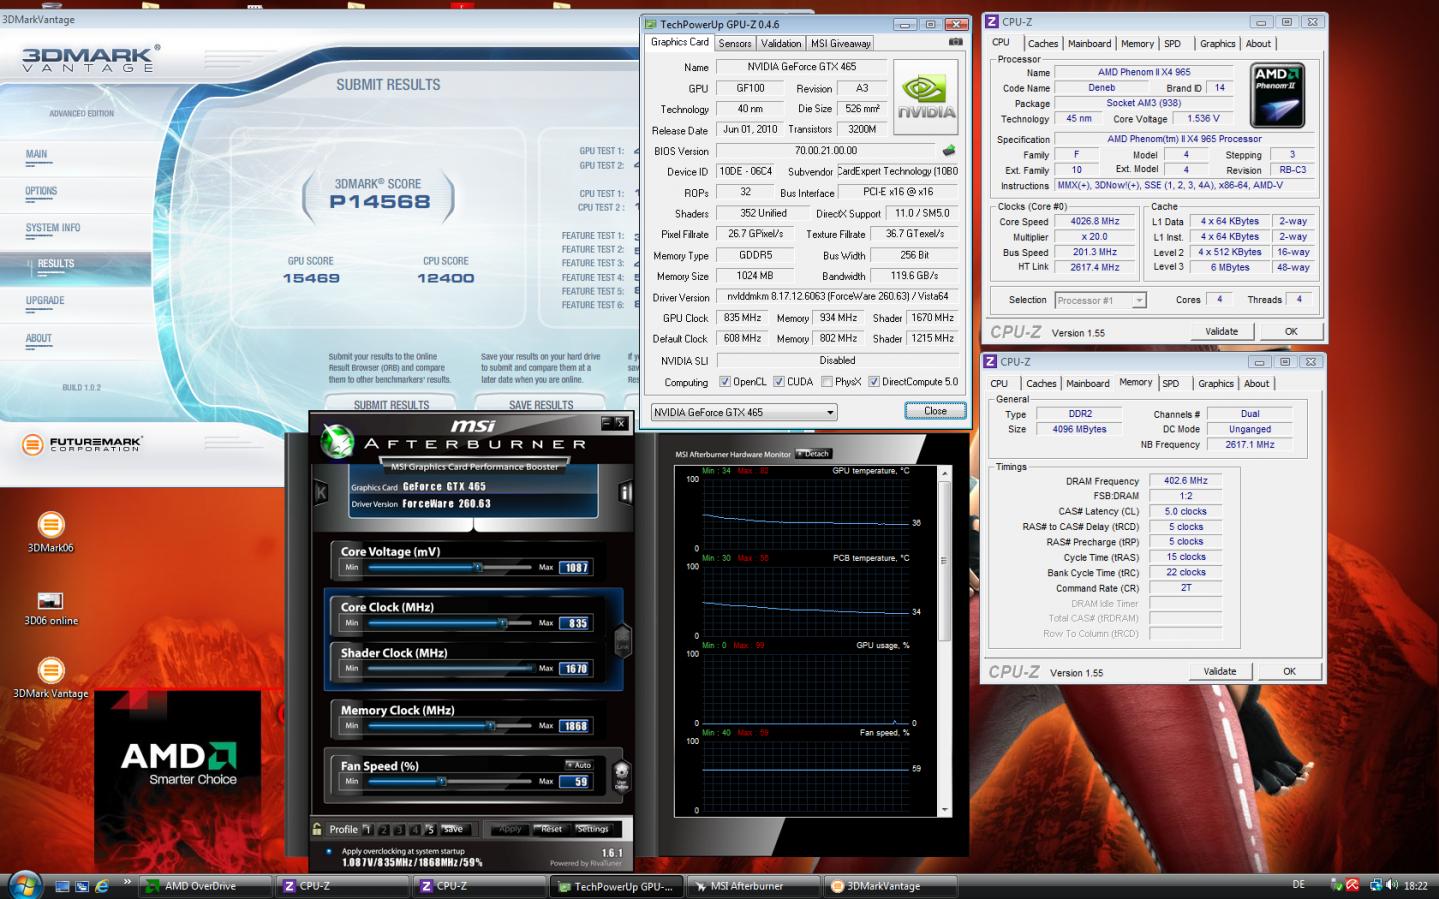The height and width of the screenshot is (899, 1439).
Task: Click the Memory Clock slider handle
Action: [x=491, y=726]
